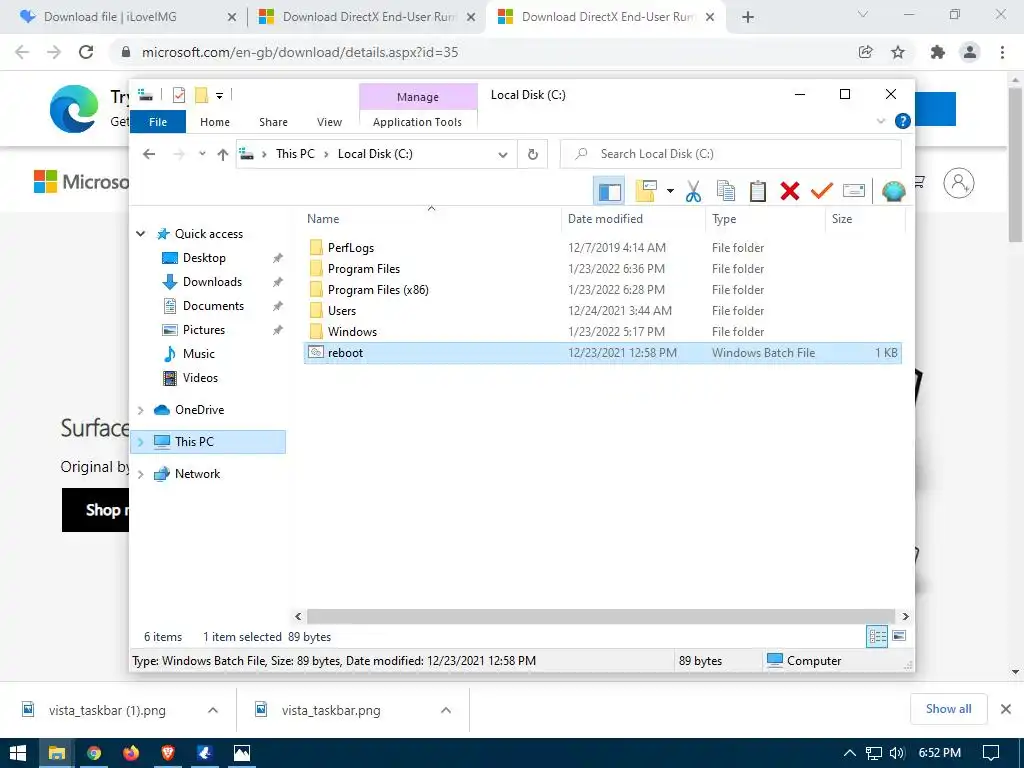Image resolution: width=1024 pixels, height=768 pixels.
Task: Select the reboot batch file
Action: click(603, 353)
